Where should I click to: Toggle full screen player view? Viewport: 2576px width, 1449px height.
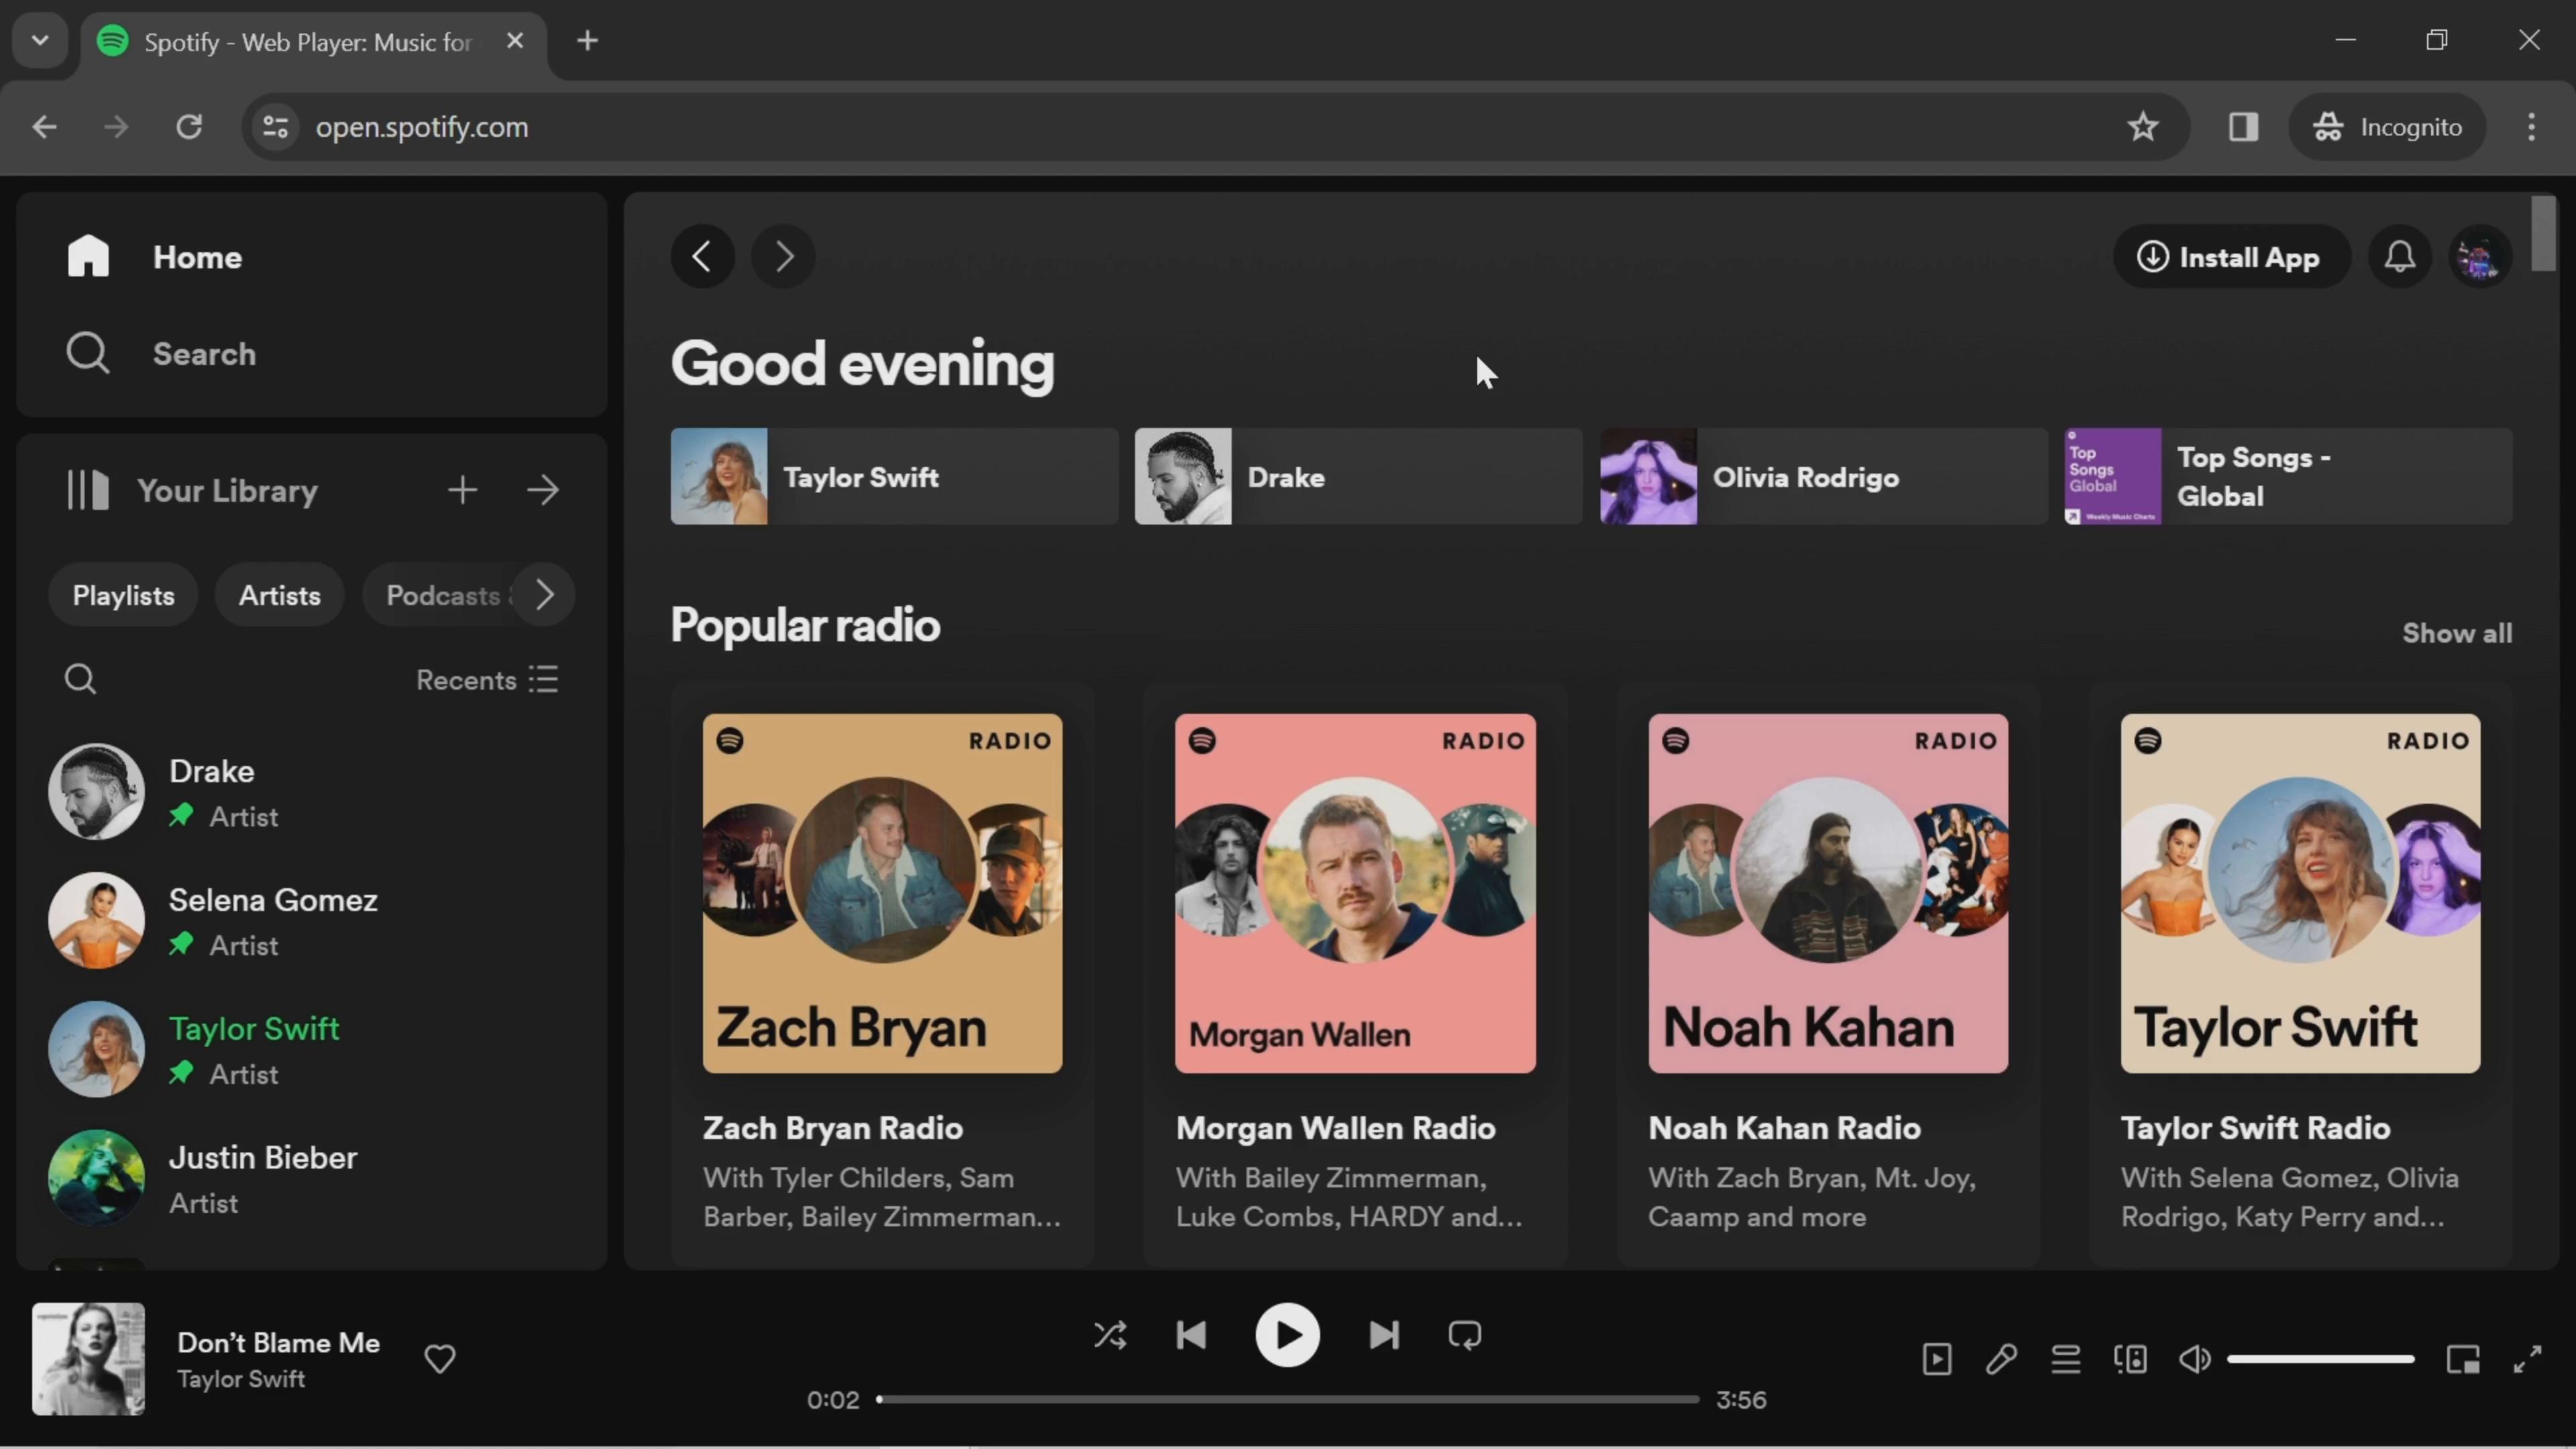tap(2528, 1358)
